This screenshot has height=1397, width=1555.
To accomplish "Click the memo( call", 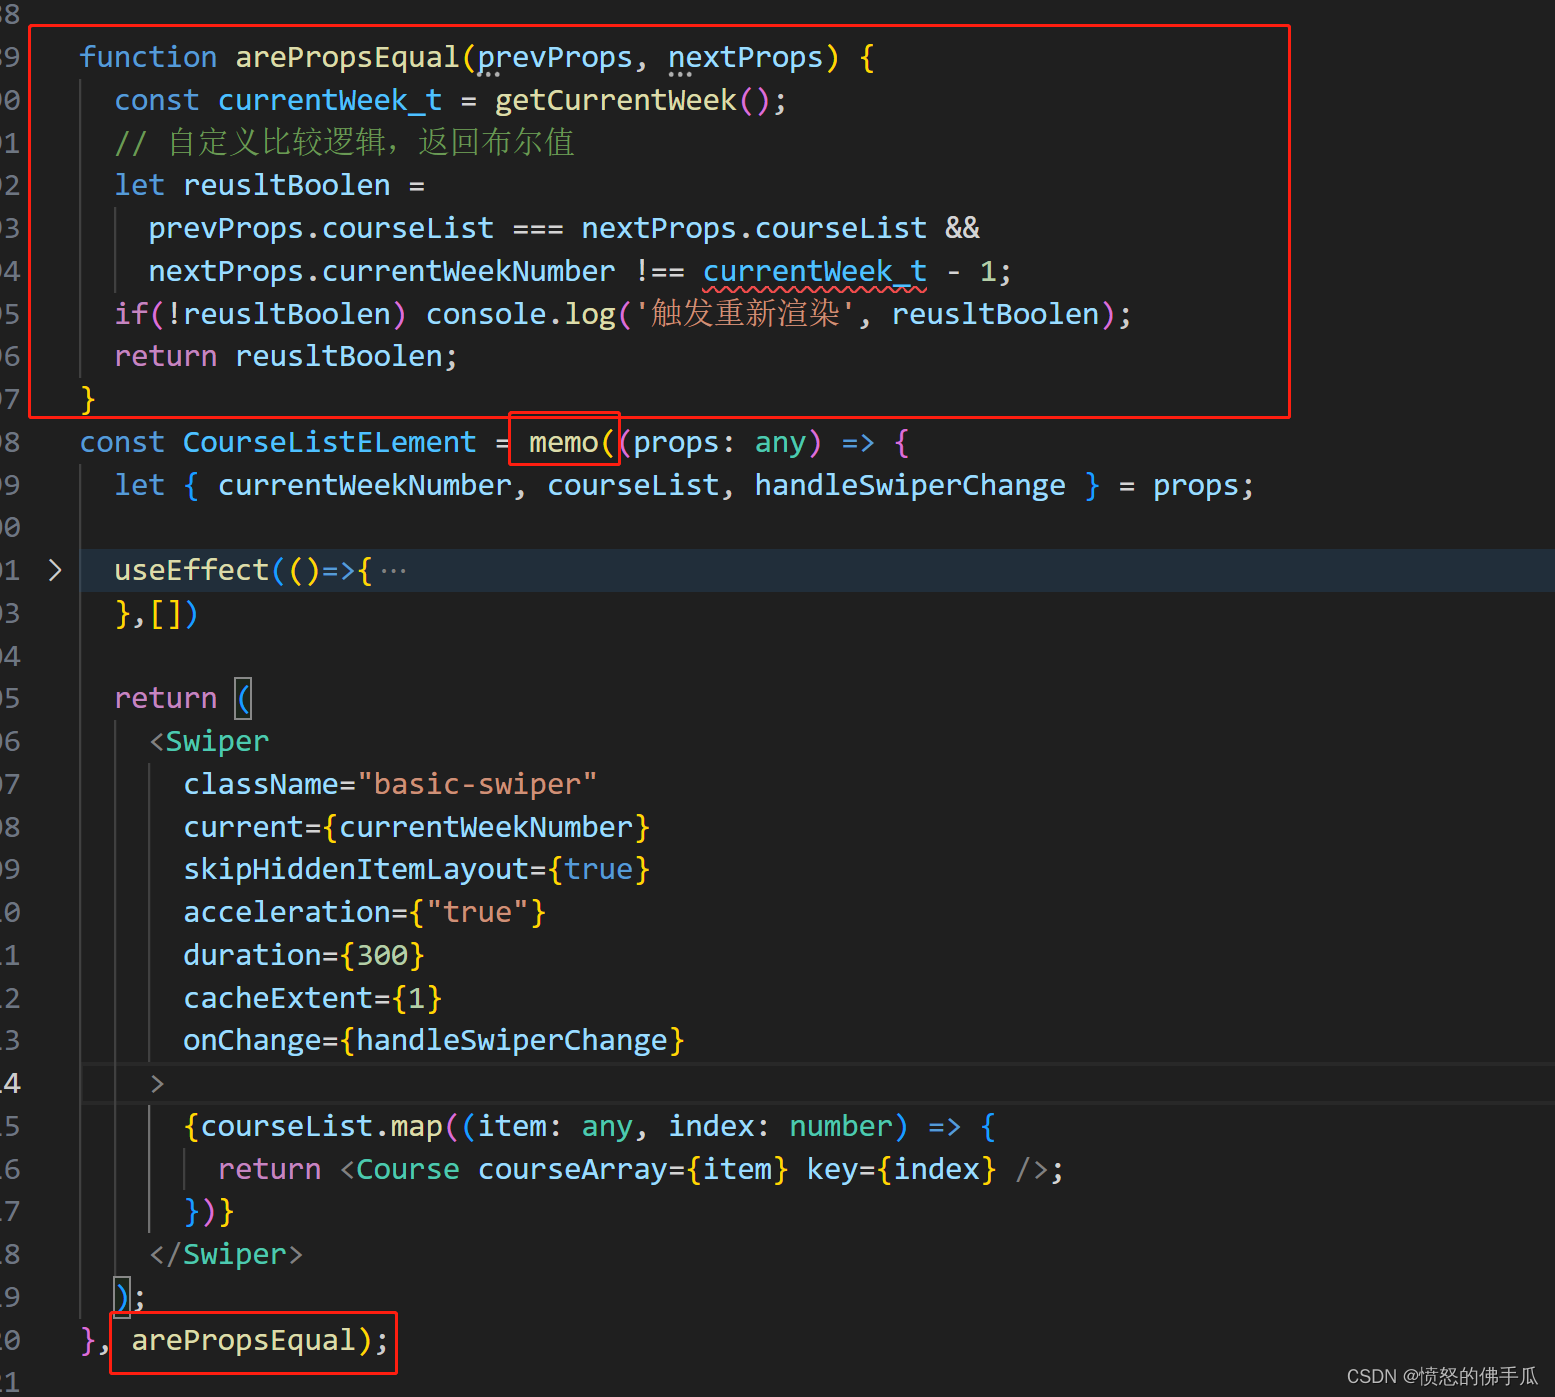I will click(571, 442).
